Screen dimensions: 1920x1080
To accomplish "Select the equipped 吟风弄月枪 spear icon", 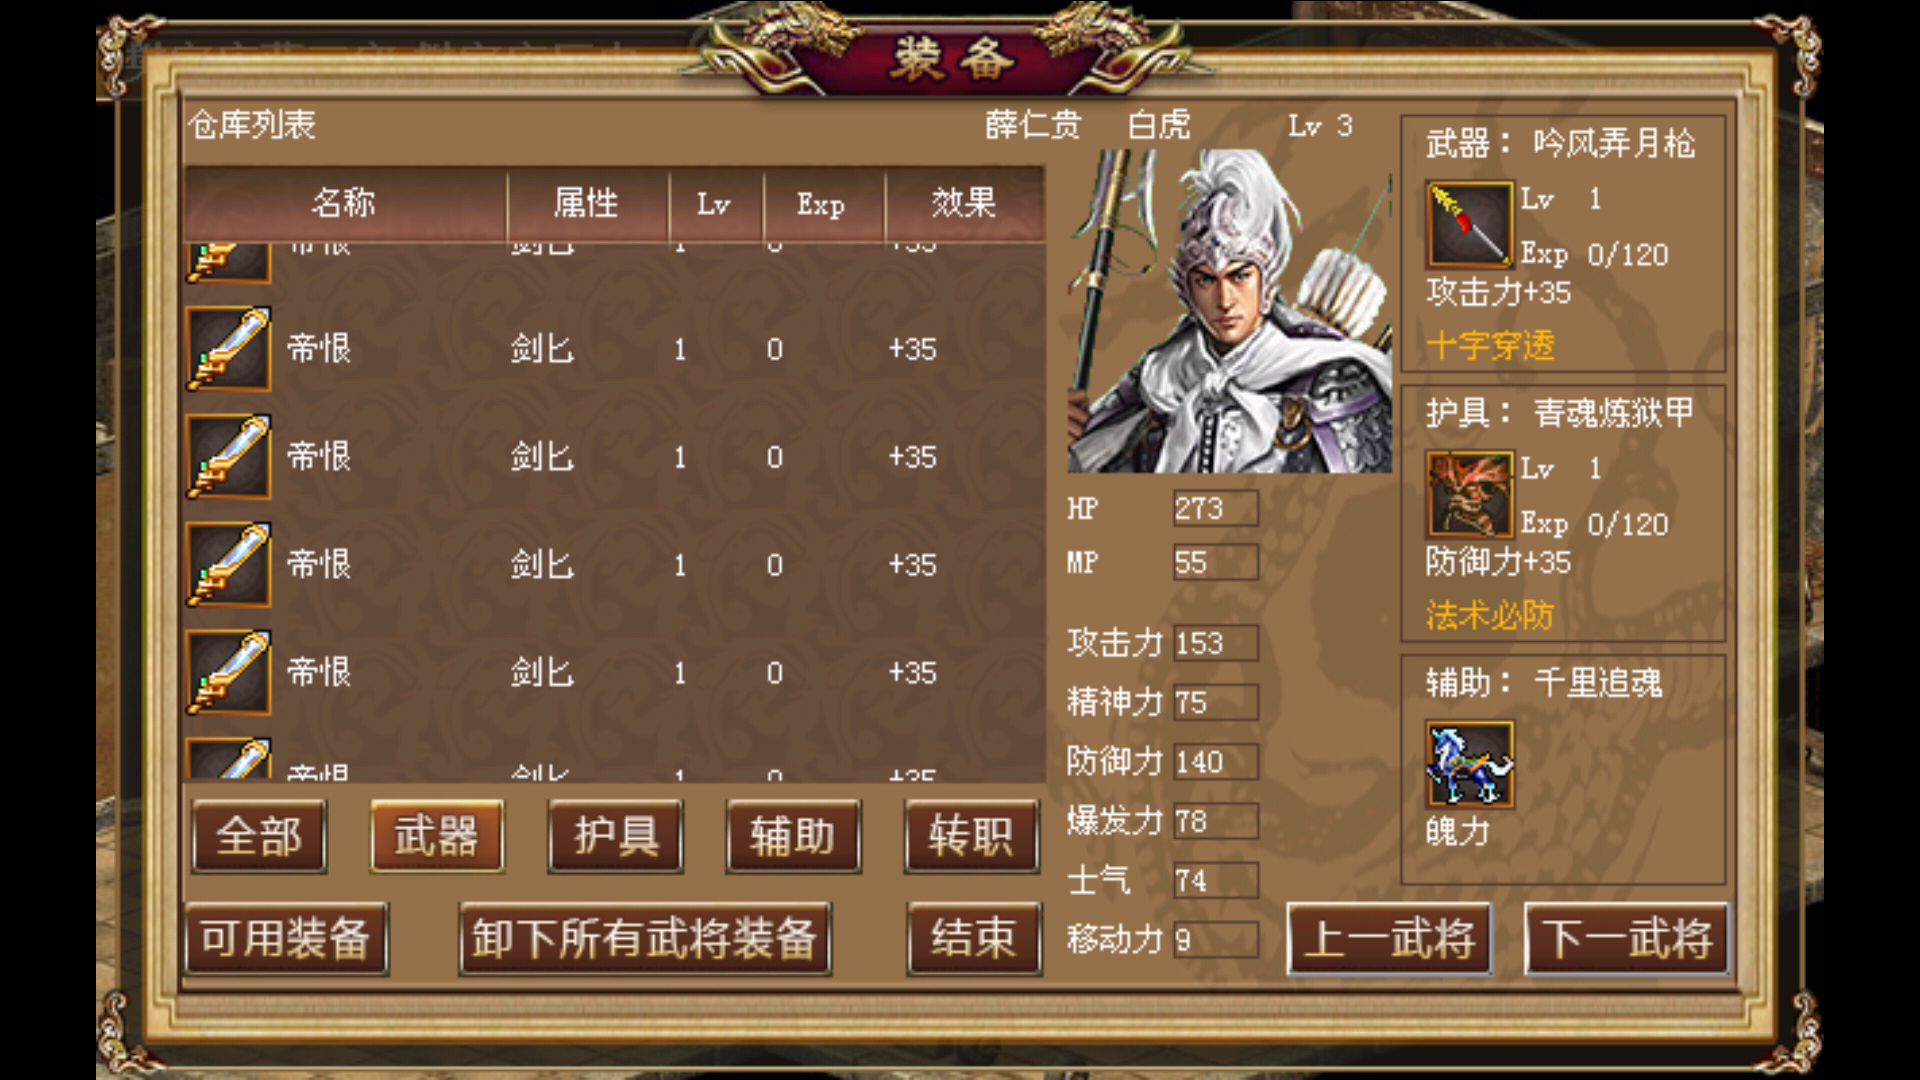I will [1469, 225].
